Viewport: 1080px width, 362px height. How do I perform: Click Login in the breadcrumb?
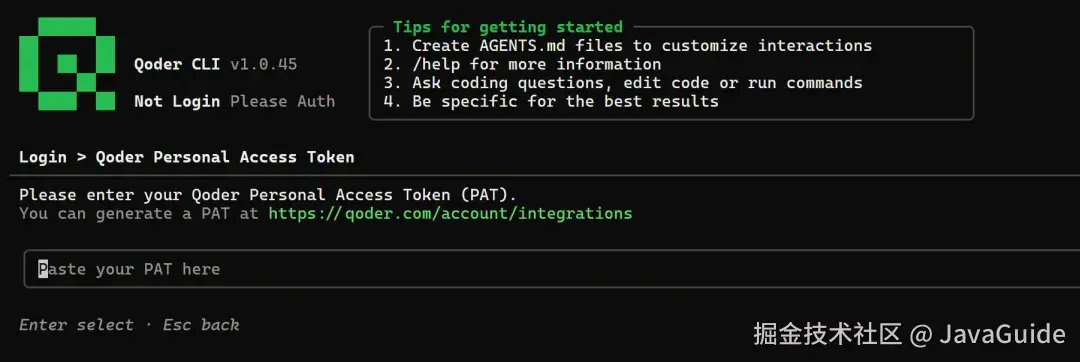(43, 157)
